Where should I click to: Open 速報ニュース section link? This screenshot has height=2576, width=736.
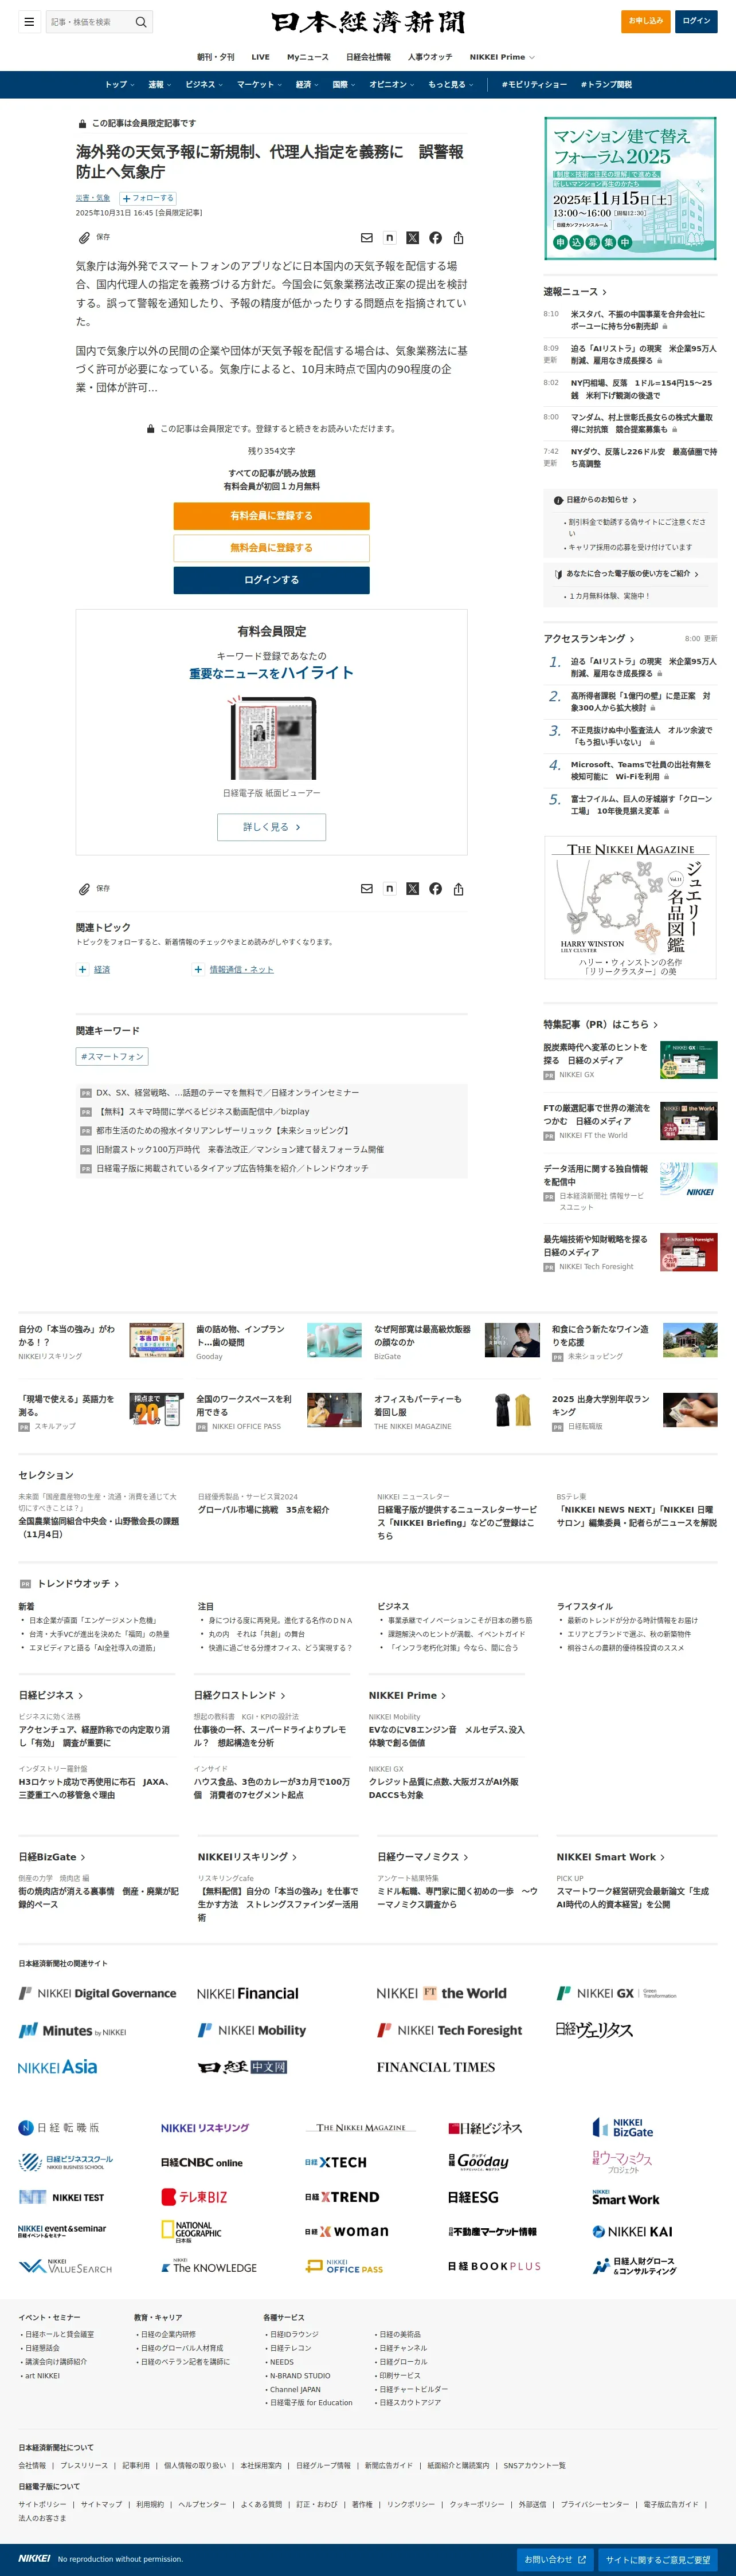point(574,292)
